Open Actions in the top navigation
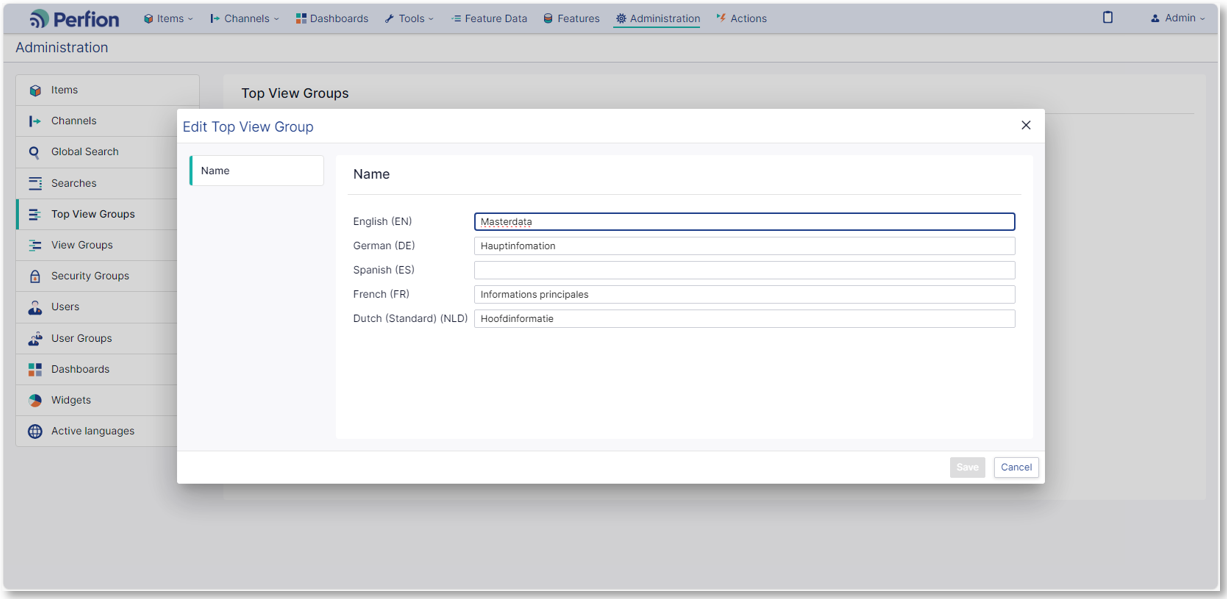1227x599 pixels. coord(741,19)
